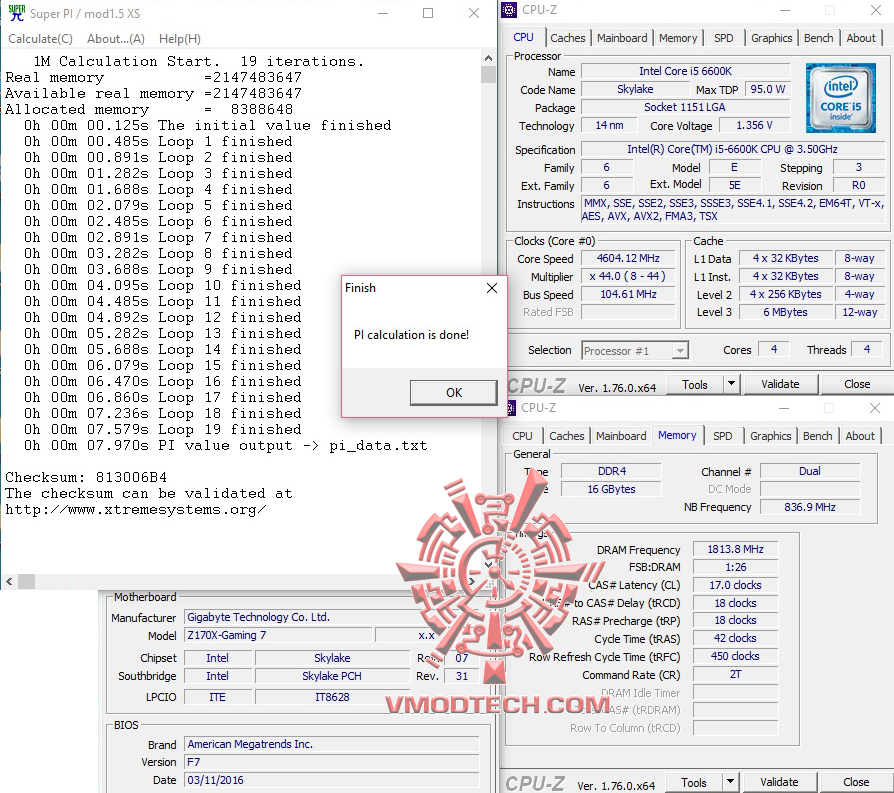The image size is (894, 793).
Task: Select CPU tab in lower CPU-Z window
Action: [522, 436]
